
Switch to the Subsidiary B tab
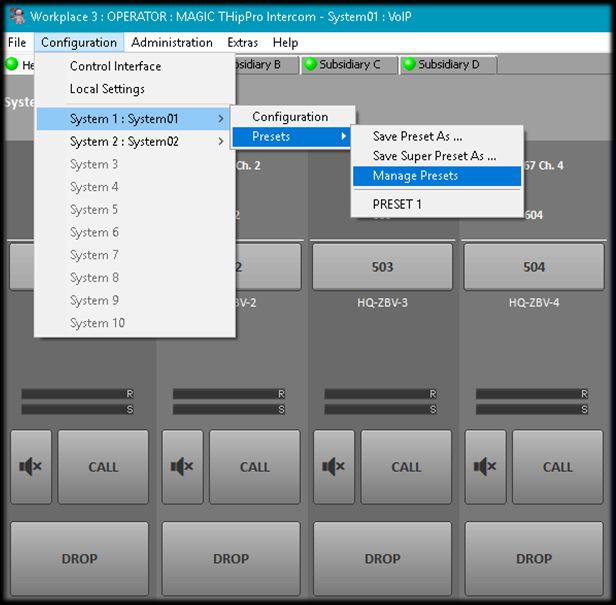[266, 64]
